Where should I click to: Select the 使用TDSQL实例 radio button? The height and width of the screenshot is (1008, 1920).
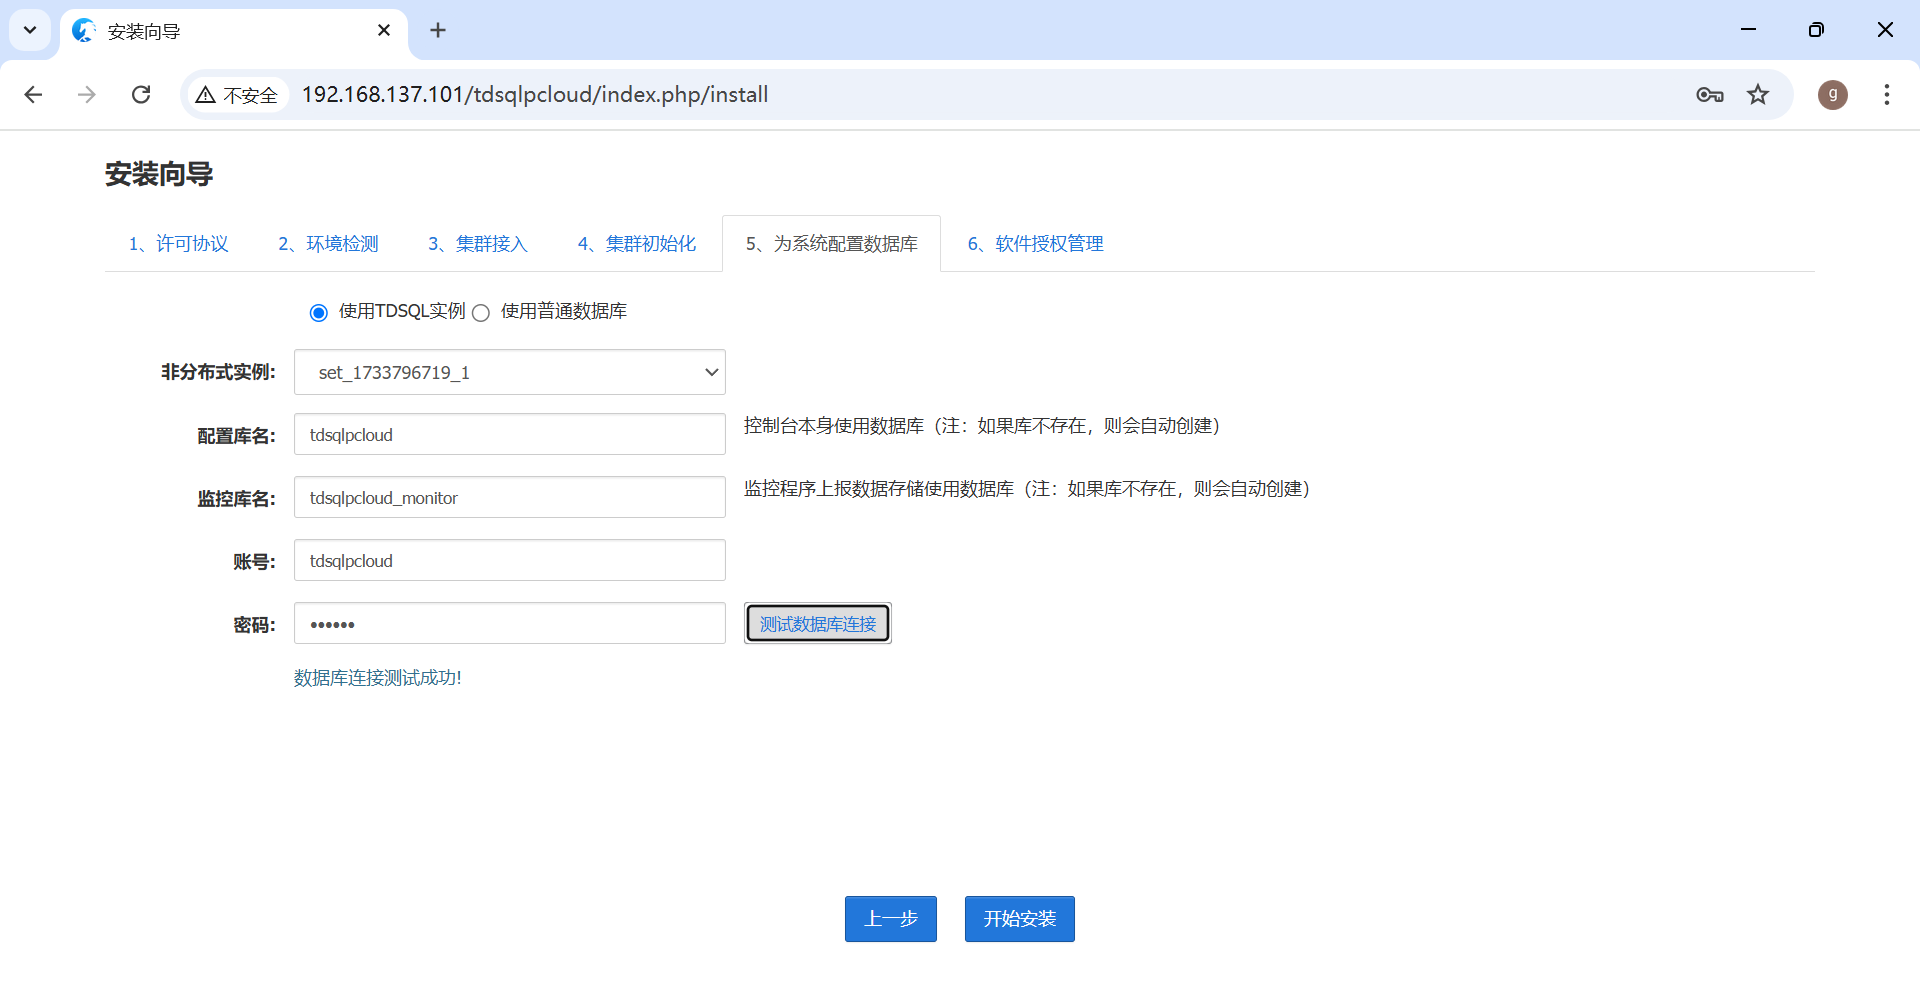tap(319, 313)
